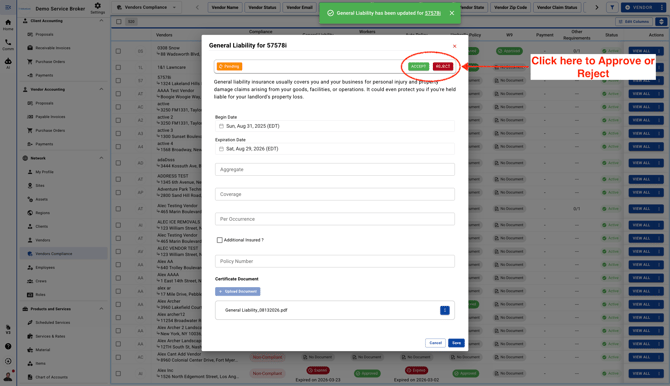Click into the Policy Number field
This screenshot has width=670, height=386.
pos(335,261)
